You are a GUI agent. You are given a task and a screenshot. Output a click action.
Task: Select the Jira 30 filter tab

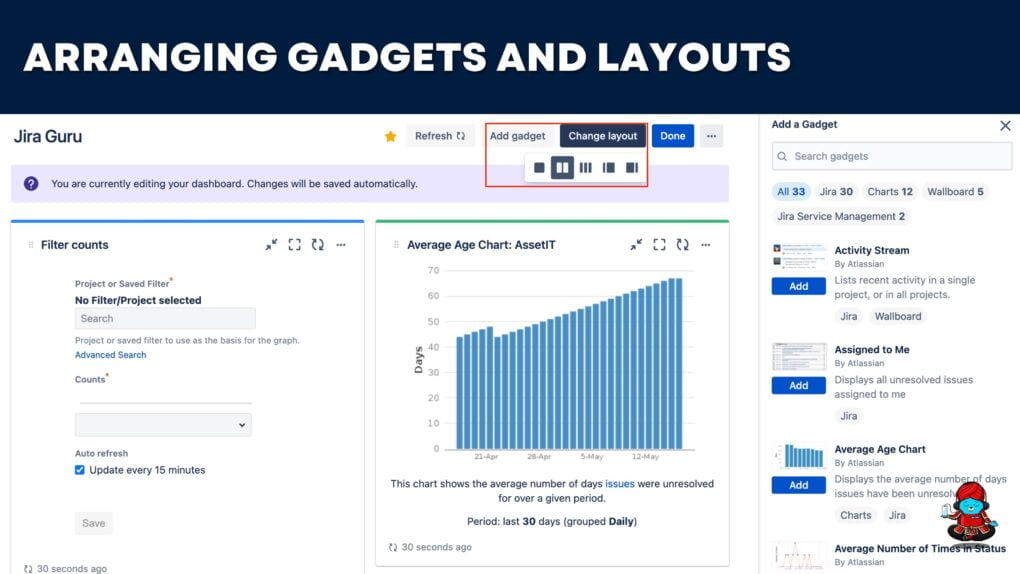[836, 191]
